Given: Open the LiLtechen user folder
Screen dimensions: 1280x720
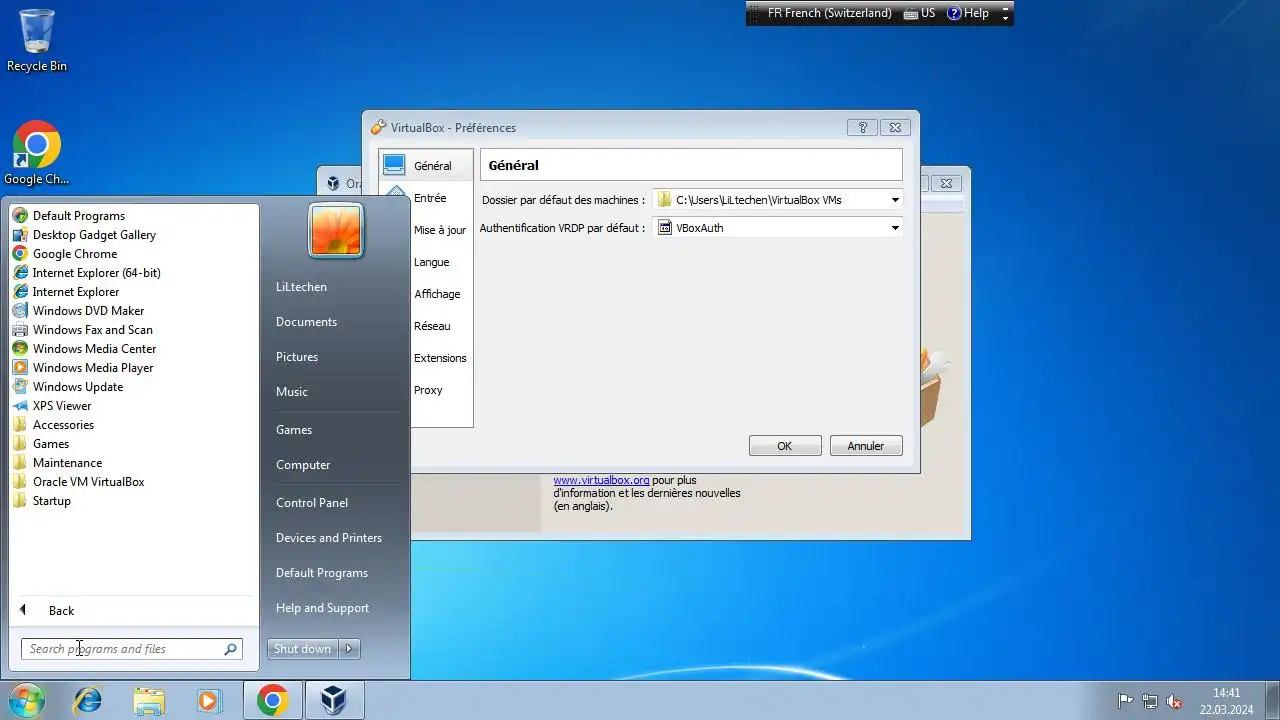Looking at the screenshot, I should tap(301, 287).
